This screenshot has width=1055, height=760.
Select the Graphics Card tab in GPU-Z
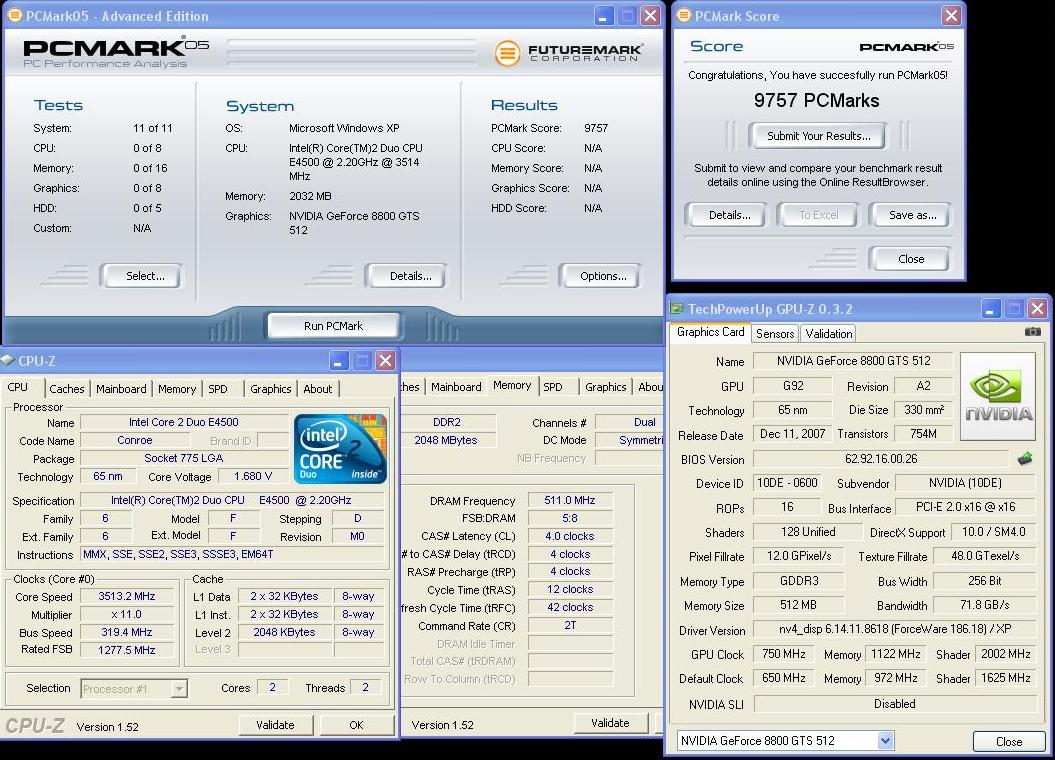[x=711, y=332]
